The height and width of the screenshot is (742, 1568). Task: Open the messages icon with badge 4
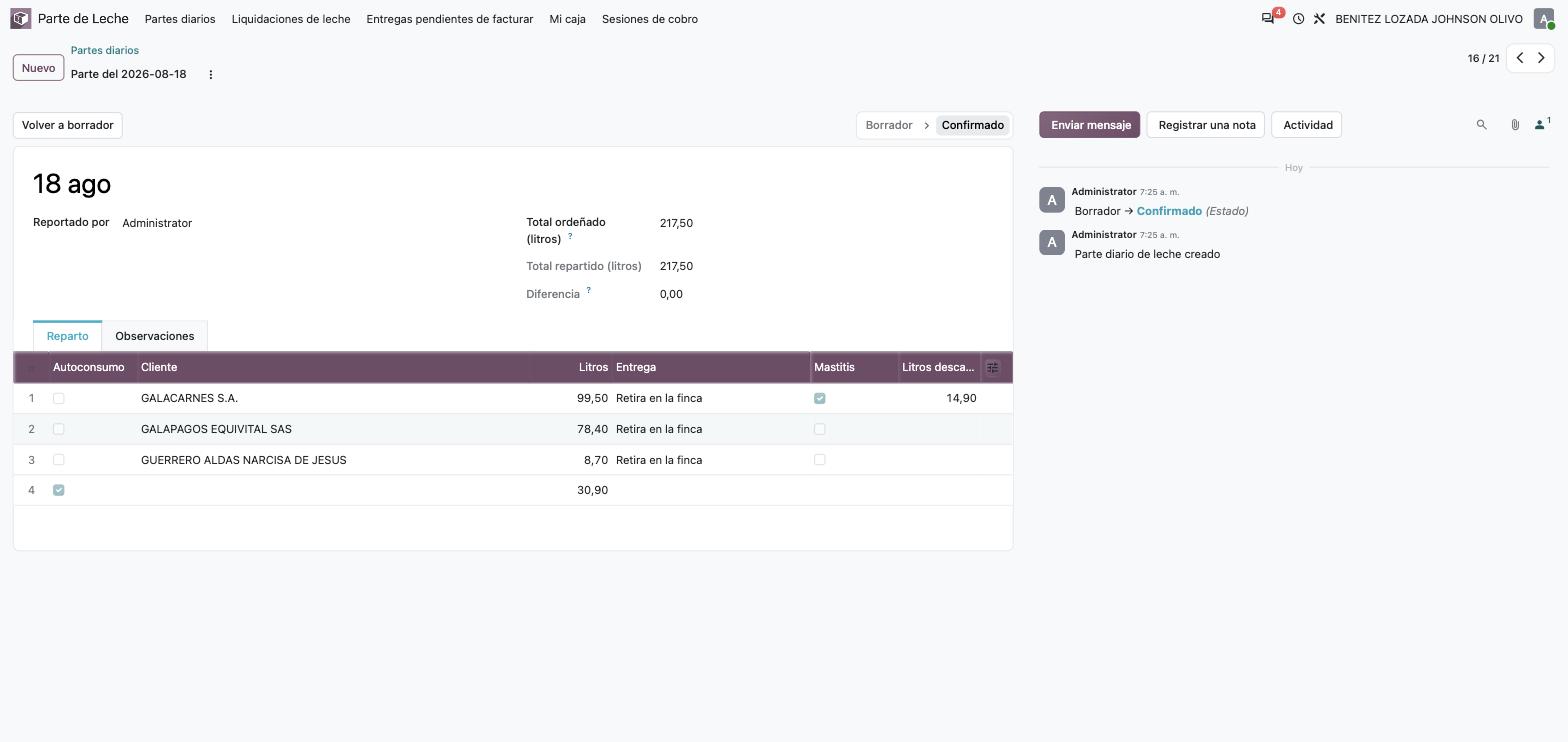tap(1268, 19)
